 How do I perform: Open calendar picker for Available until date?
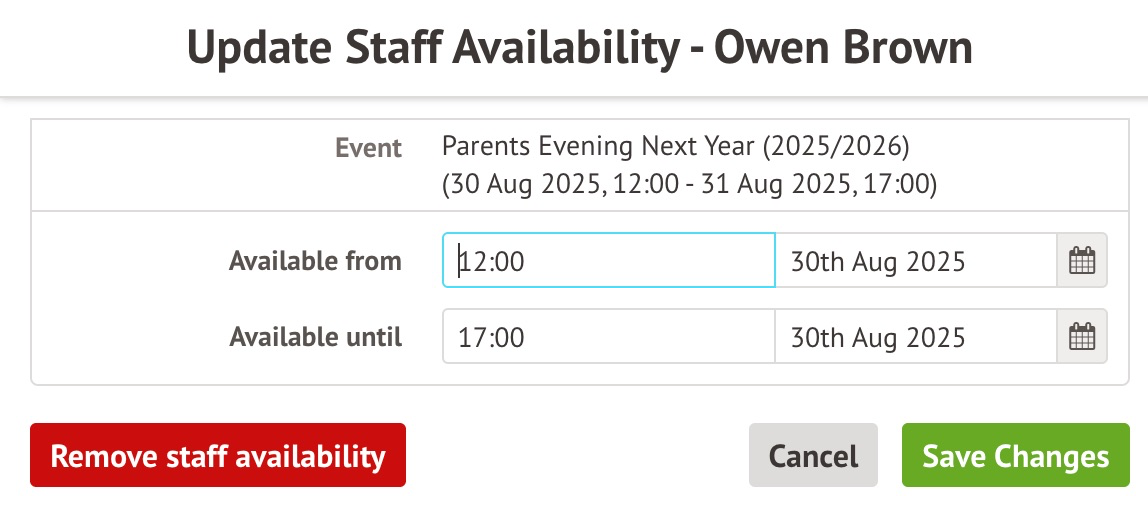click(x=1082, y=336)
